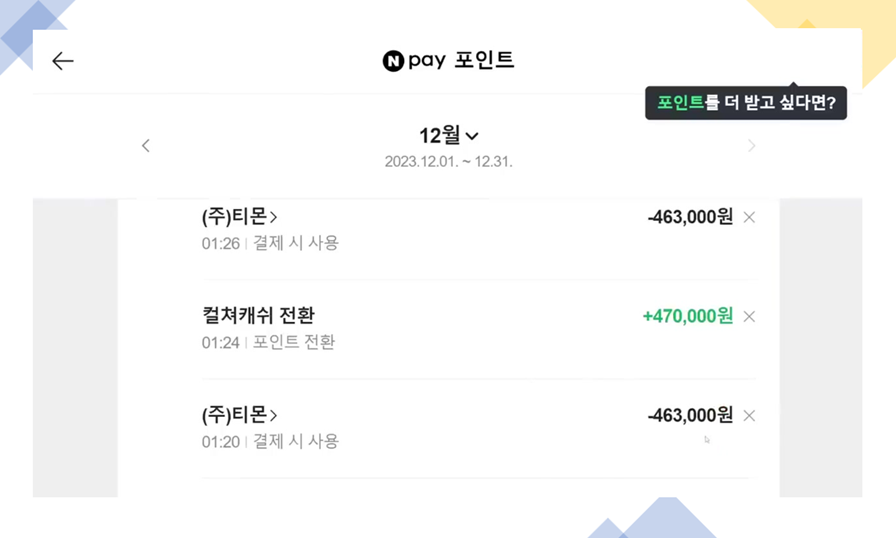This screenshot has height=538, width=896.
Task: Go to the next month with the right chevron
Action: pyautogui.click(x=751, y=146)
